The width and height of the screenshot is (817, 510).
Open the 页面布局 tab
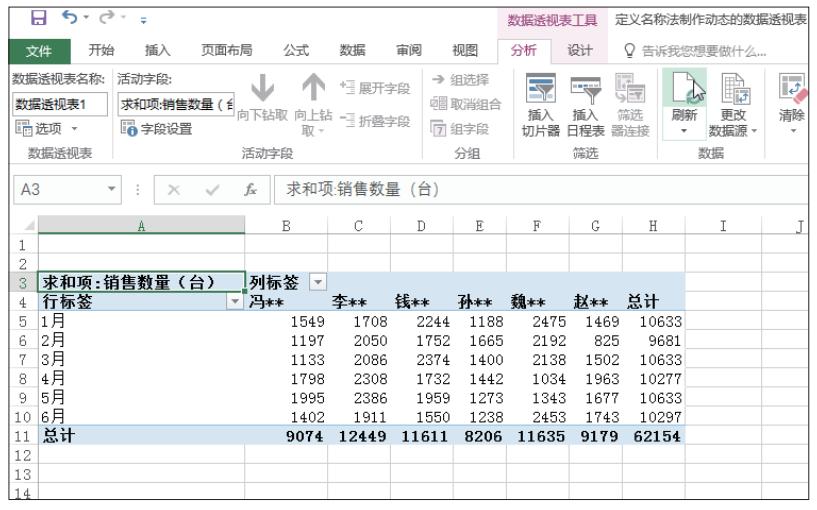tap(227, 50)
